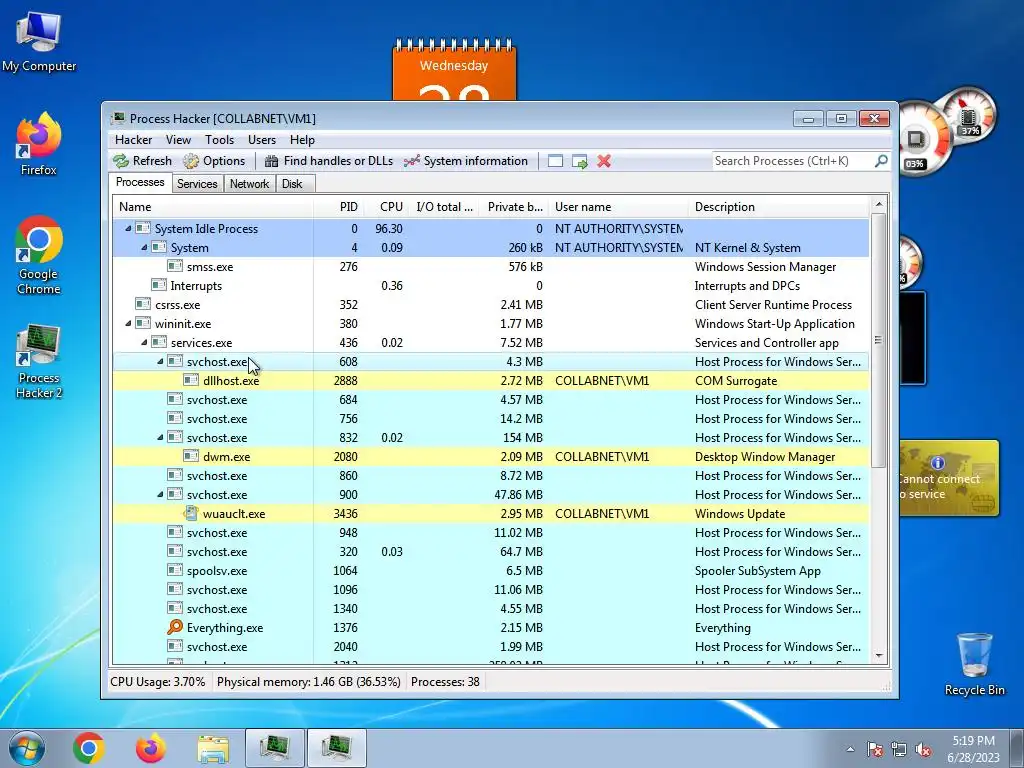Click the Search Processes input field

pyautogui.click(x=793, y=161)
